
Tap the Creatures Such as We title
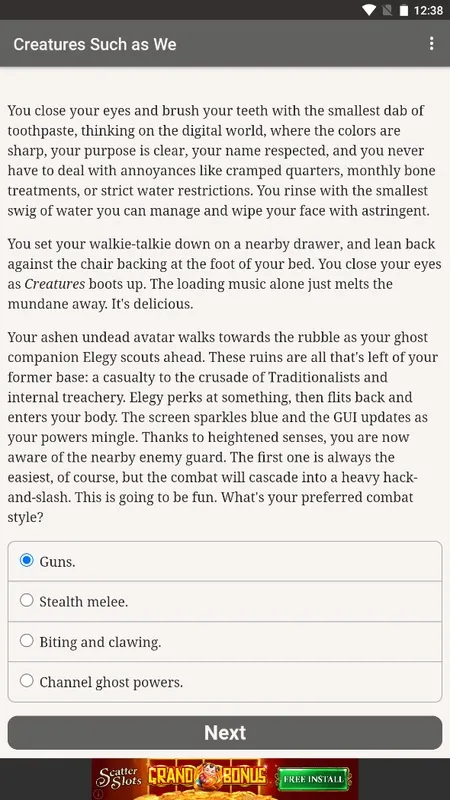point(95,44)
